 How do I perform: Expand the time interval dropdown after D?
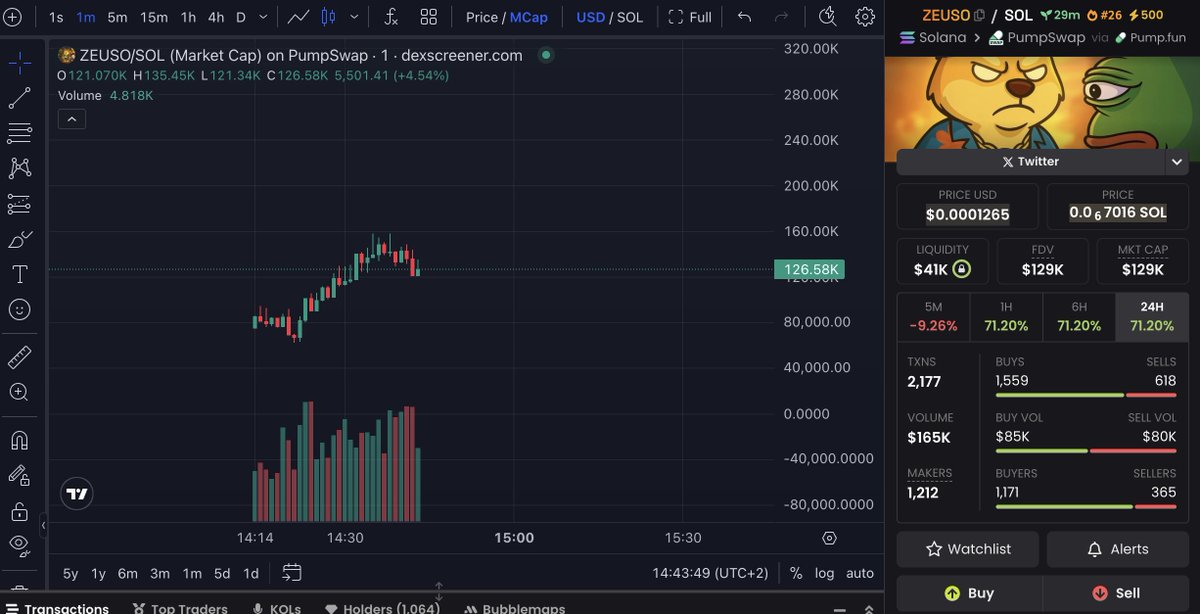pos(262,17)
